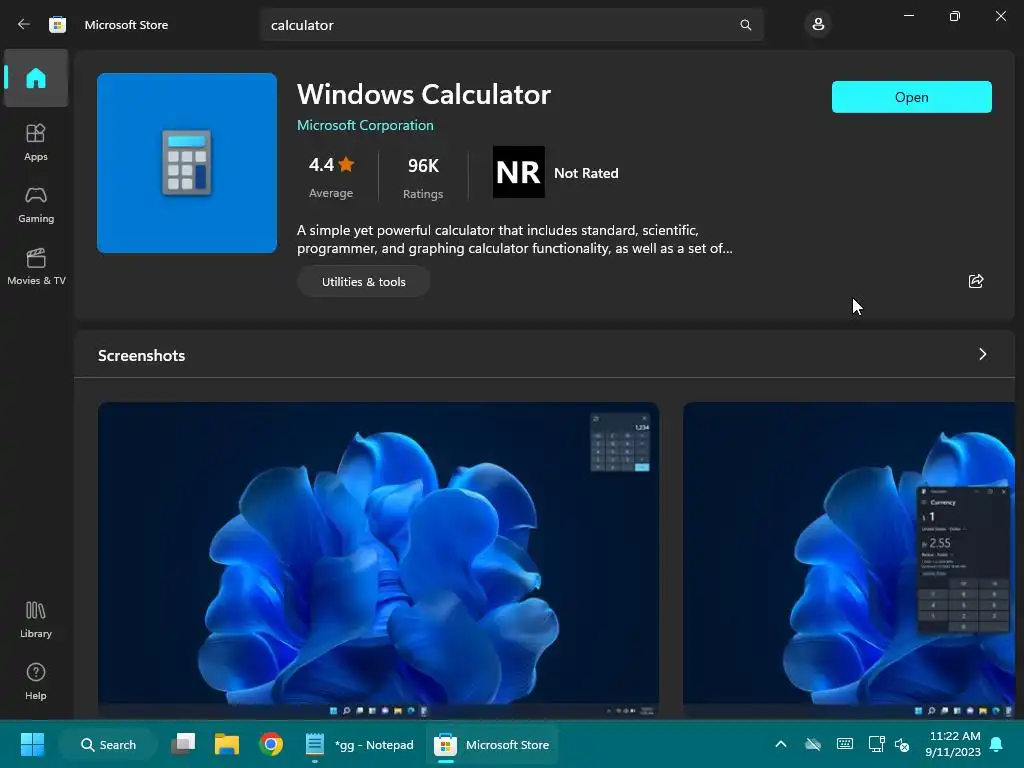This screenshot has height=768, width=1024.
Task: Click the display network tray icon
Action: [x=876, y=744]
